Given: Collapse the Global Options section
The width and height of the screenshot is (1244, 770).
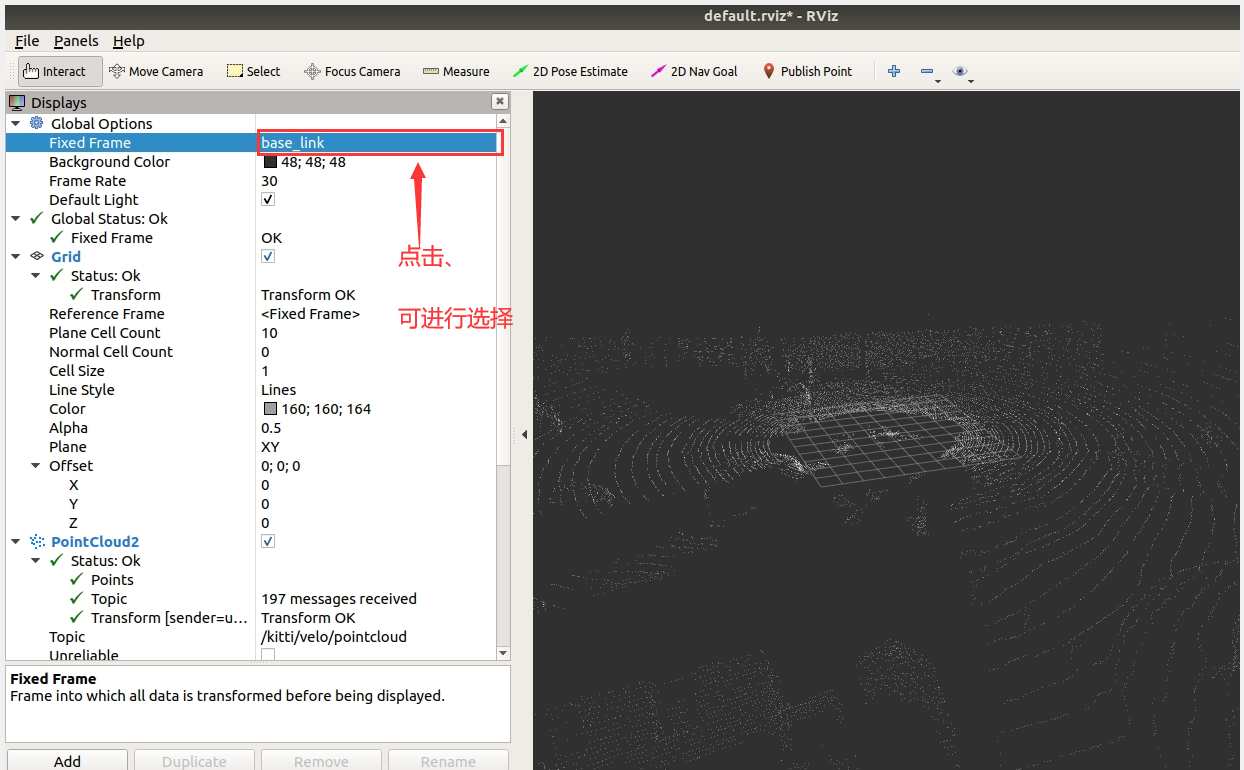Looking at the screenshot, I should click(x=16, y=123).
